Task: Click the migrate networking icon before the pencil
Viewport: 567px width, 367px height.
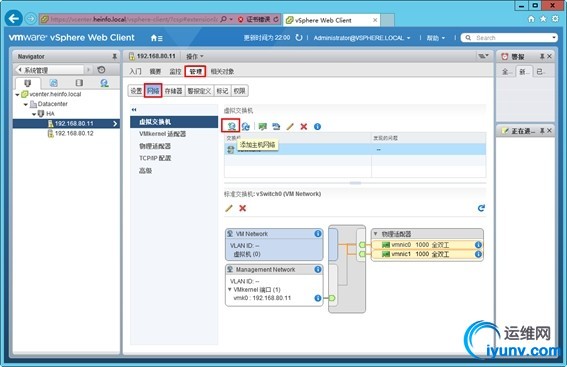Action: [276, 127]
